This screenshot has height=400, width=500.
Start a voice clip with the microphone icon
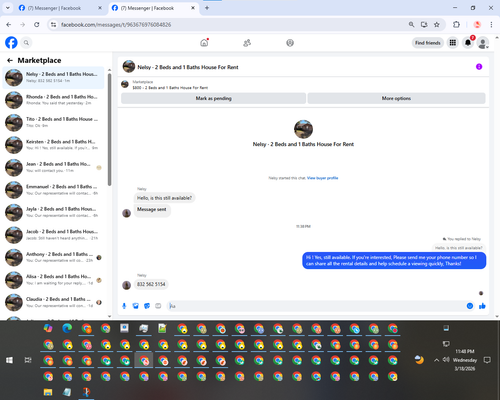click(x=124, y=306)
